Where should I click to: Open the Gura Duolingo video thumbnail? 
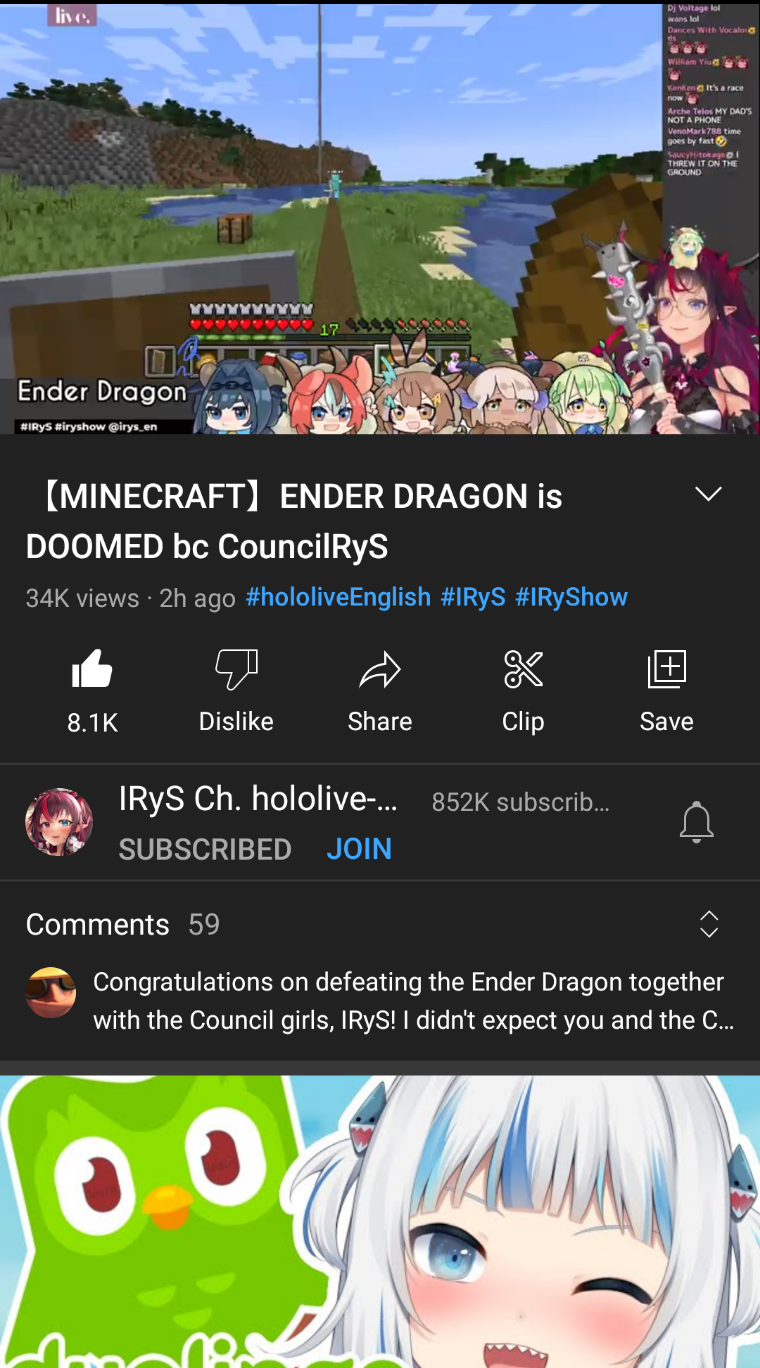[380, 1221]
